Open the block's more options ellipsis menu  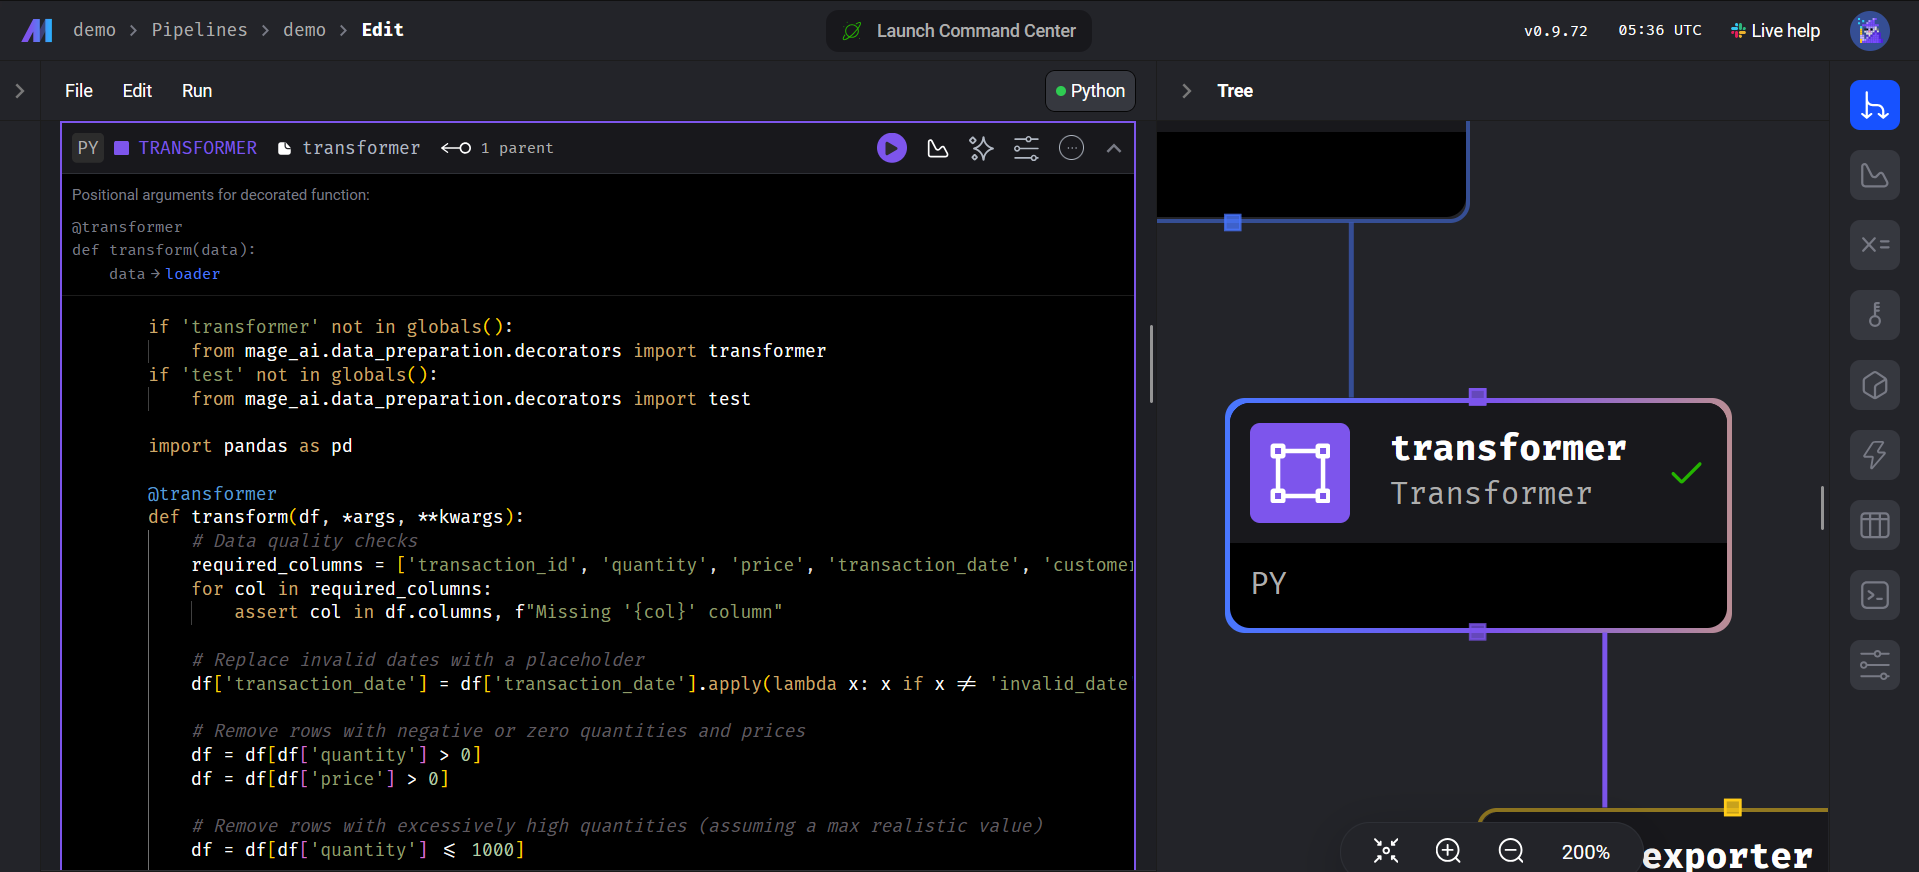click(1071, 148)
